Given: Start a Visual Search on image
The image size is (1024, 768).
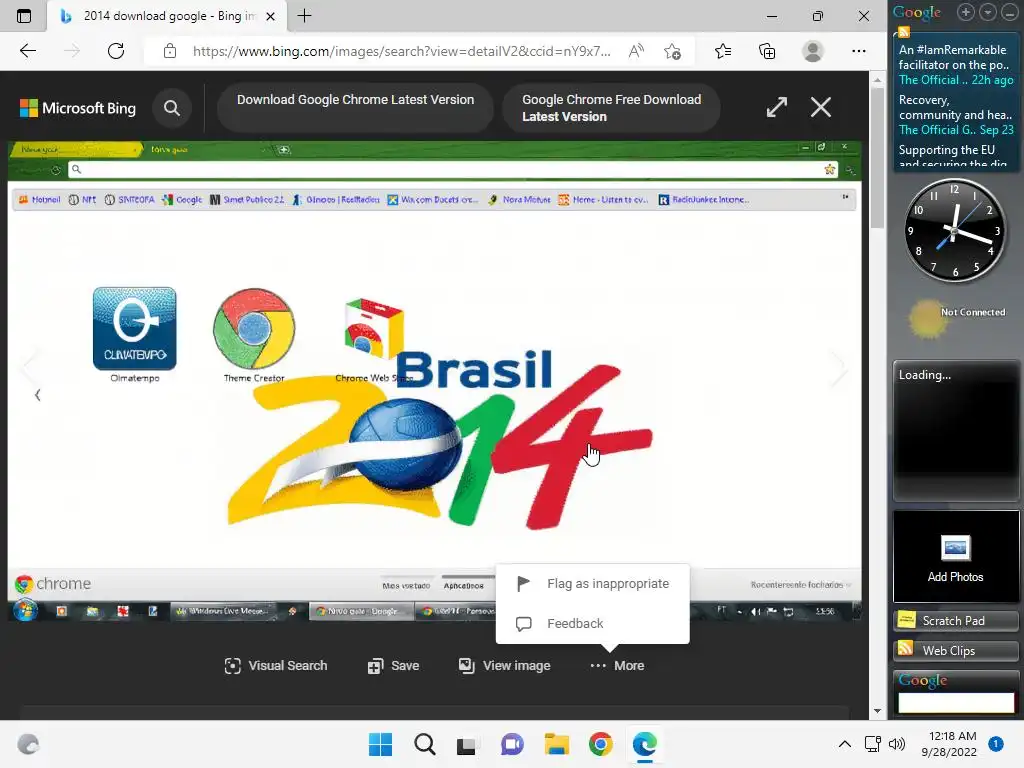Looking at the screenshot, I should [276, 665].
